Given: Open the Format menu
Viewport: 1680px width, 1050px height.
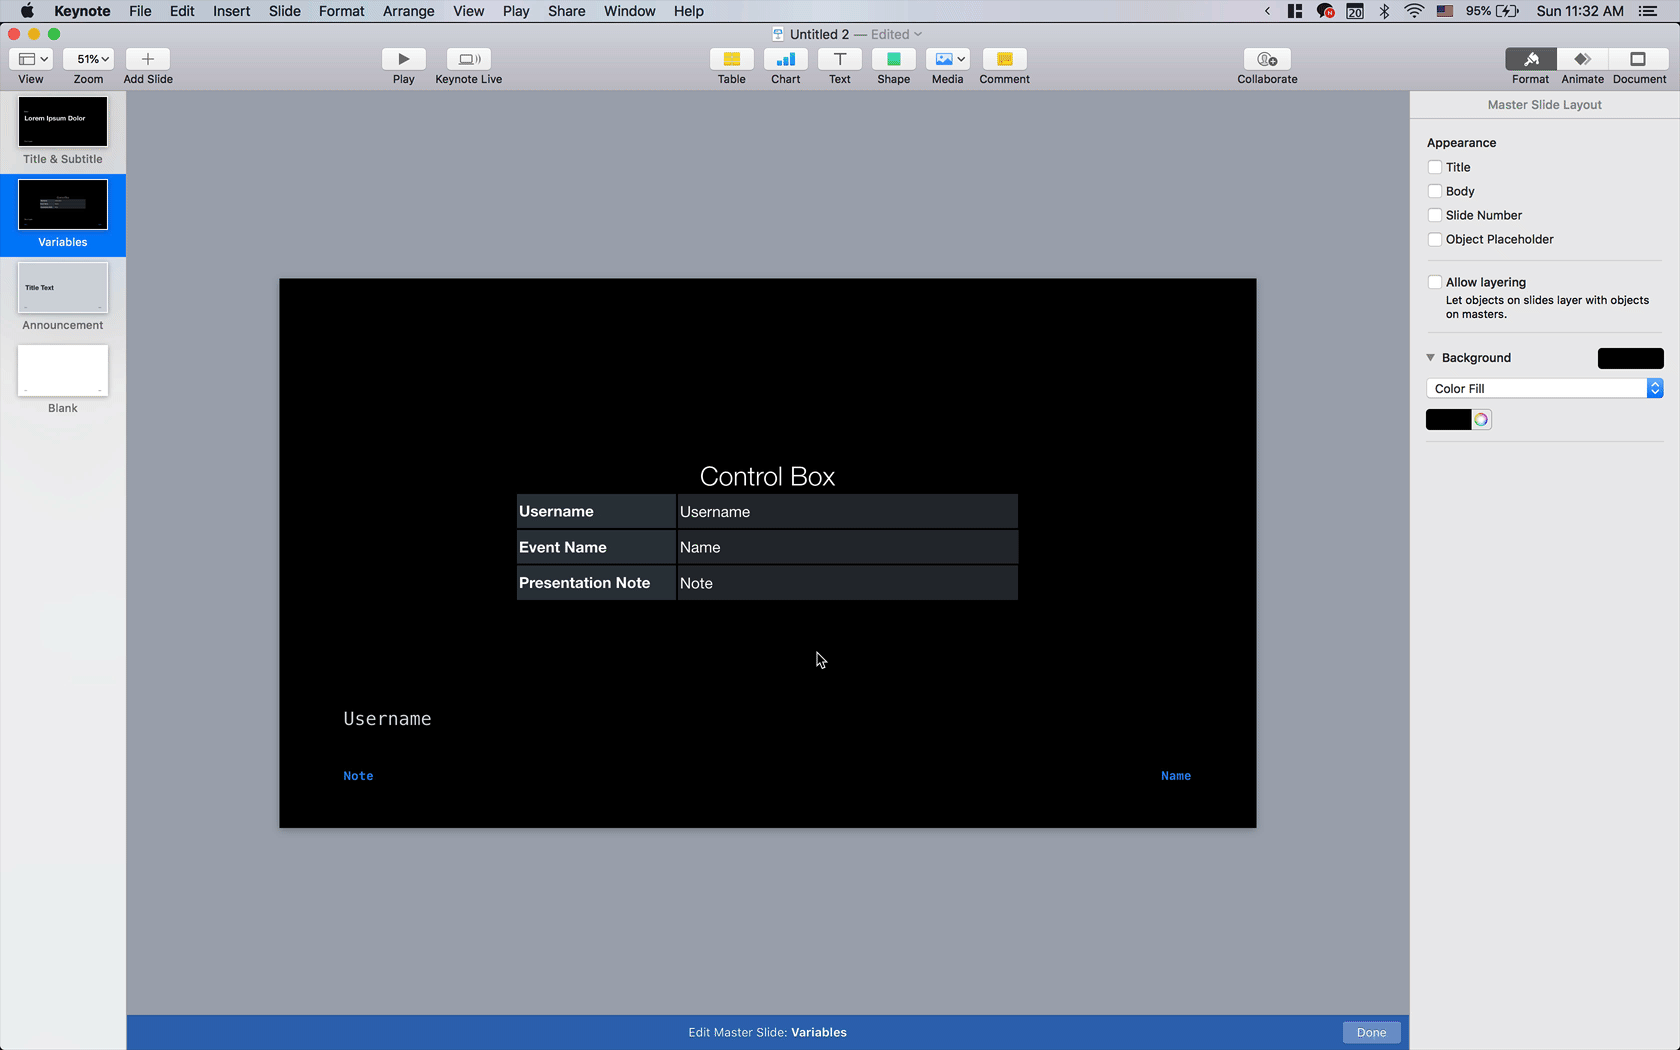Looking at the screenshot, I should (341, 11).
